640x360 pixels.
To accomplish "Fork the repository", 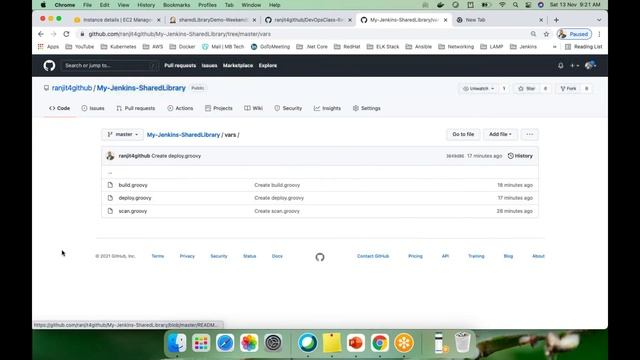I will (568, 89).
